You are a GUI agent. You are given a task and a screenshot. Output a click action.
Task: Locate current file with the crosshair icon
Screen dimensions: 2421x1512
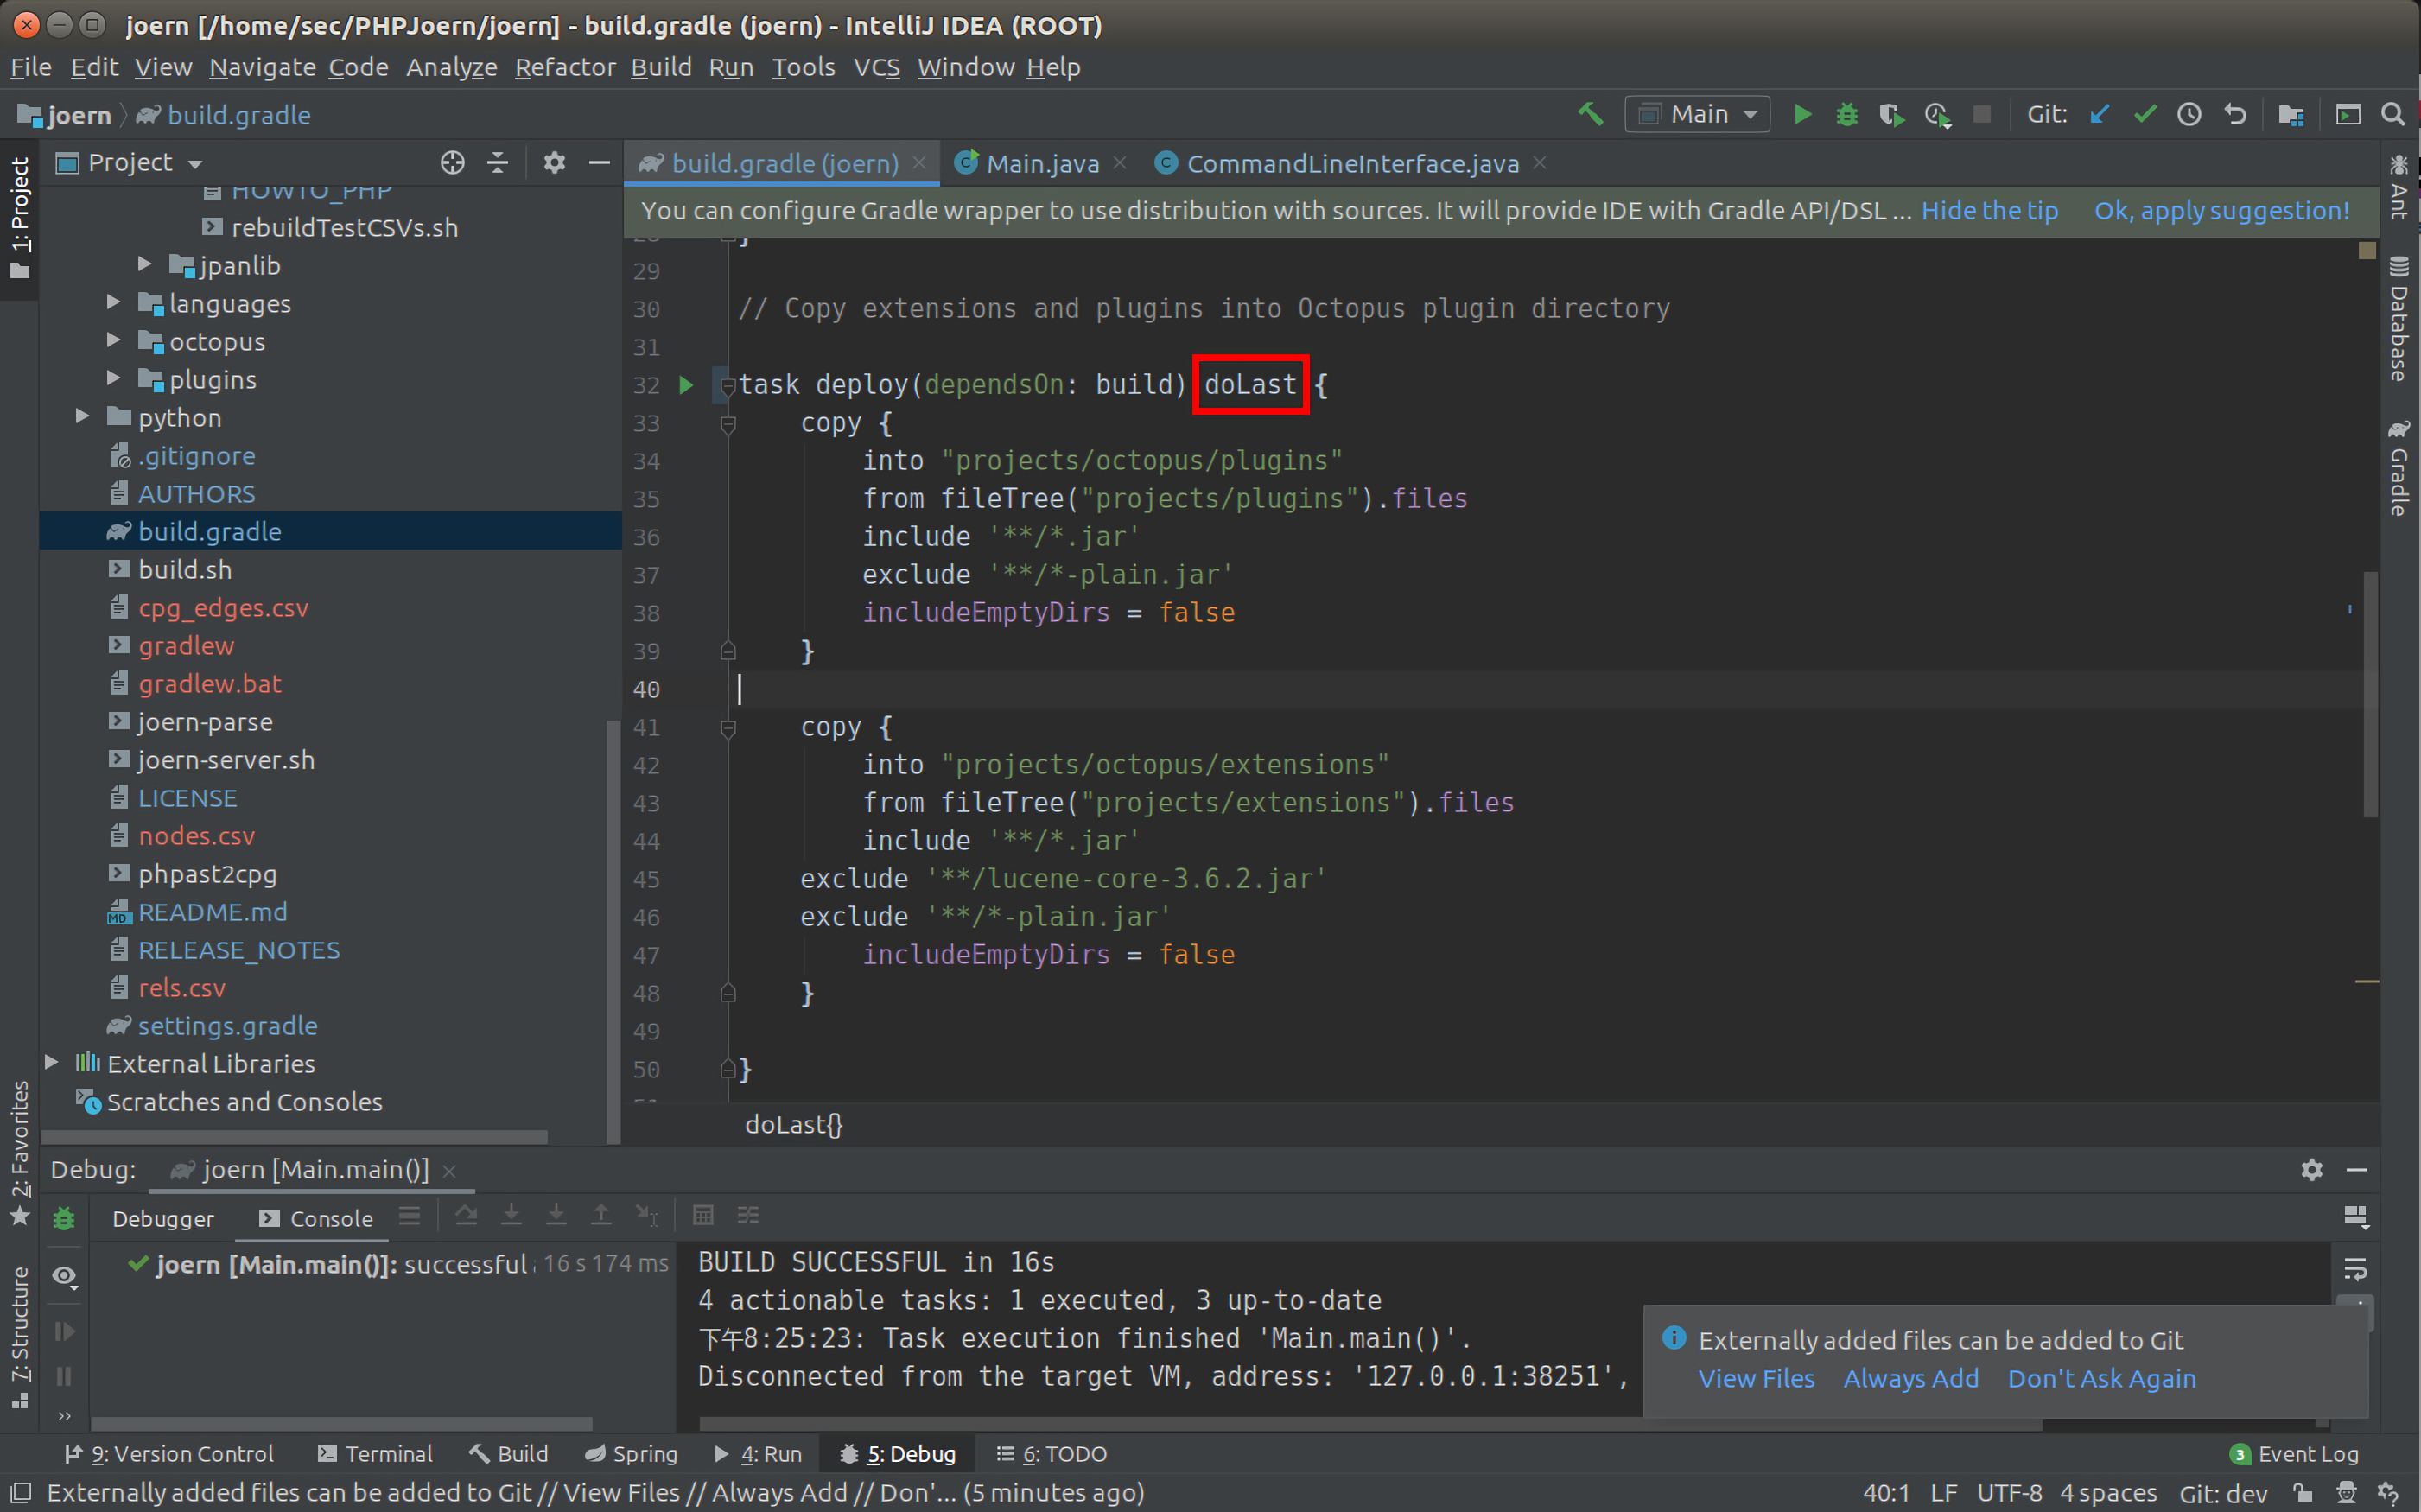(x=452, y=162)
